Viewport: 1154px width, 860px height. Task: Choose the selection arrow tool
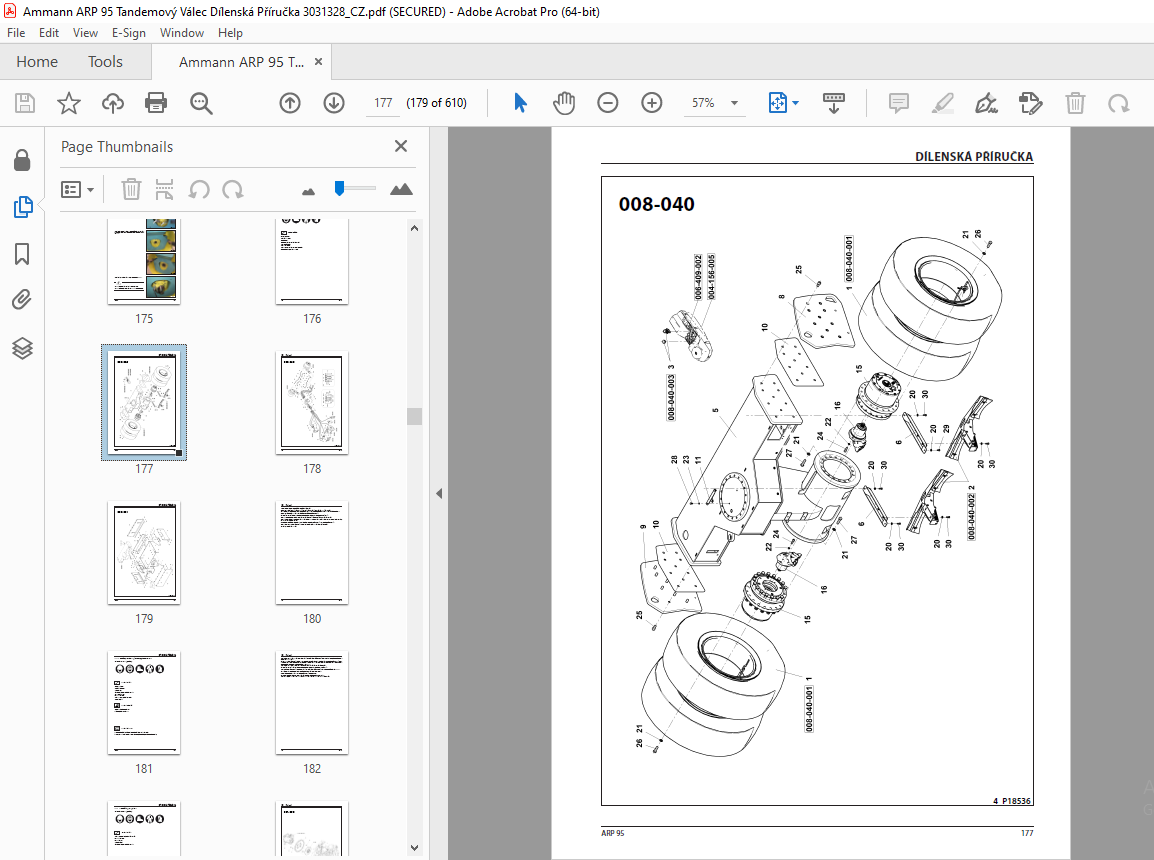pos(520,103)
